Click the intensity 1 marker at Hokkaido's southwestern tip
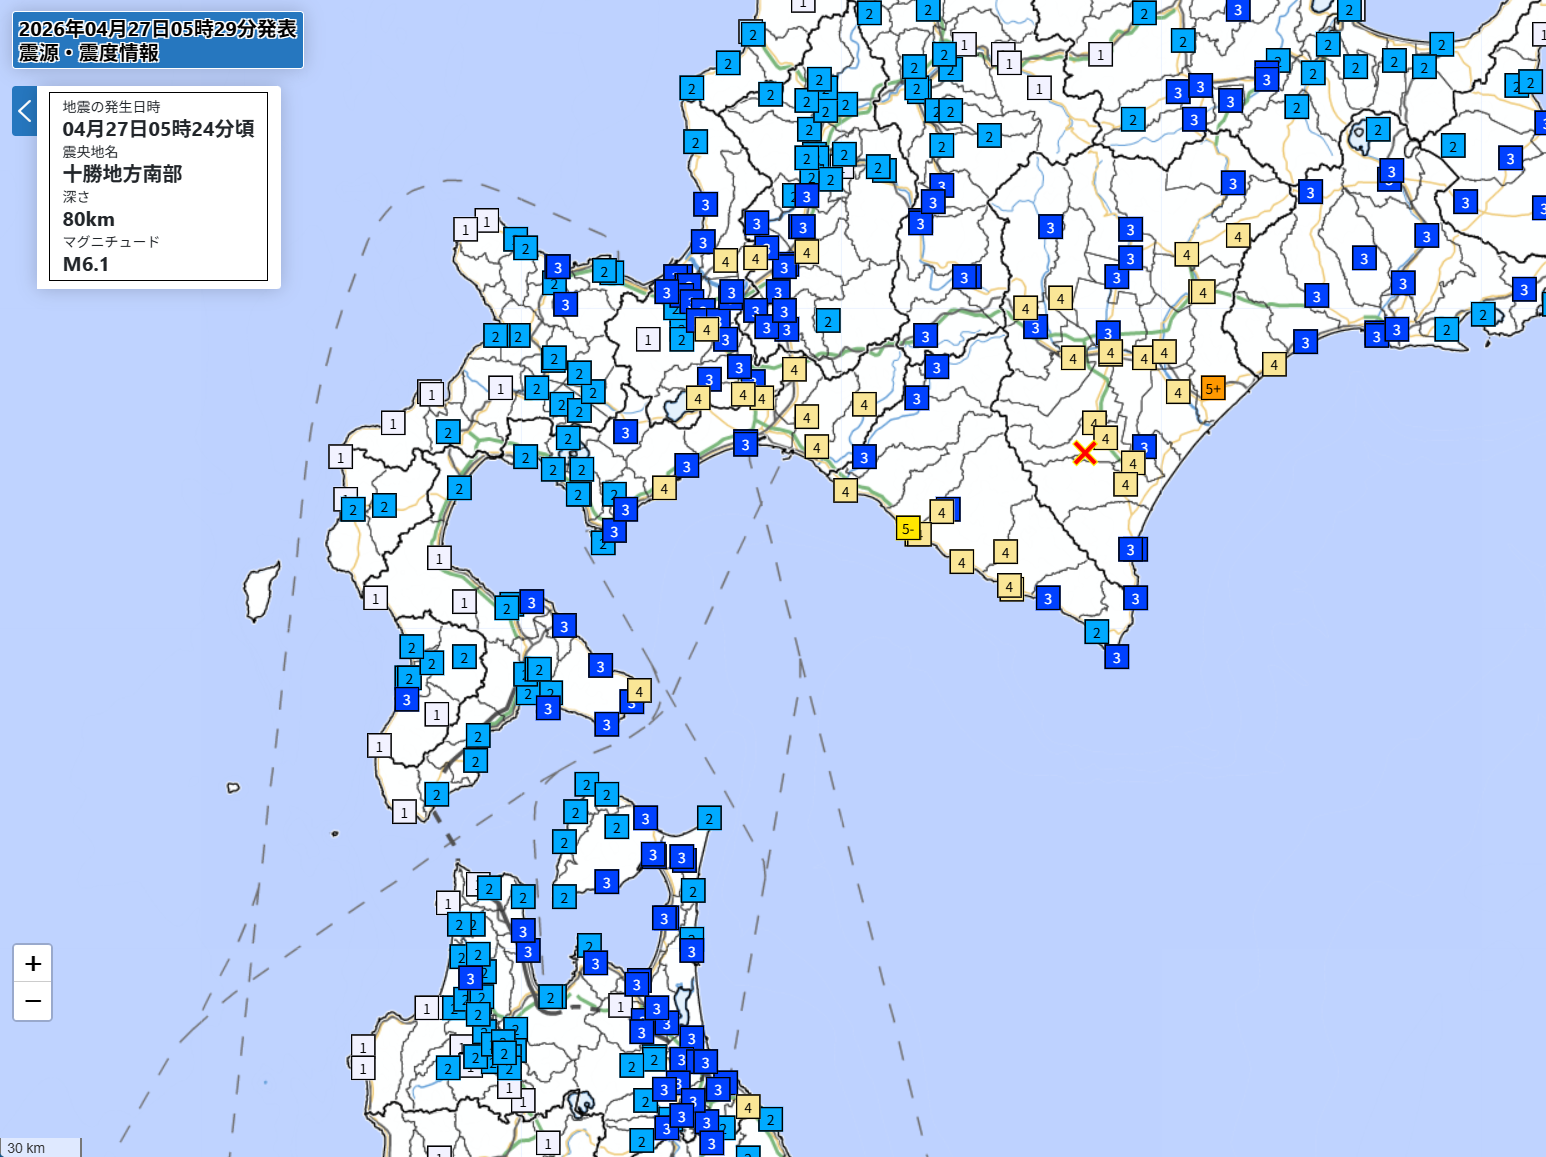1546x1157 pixels. pos(404,812)
